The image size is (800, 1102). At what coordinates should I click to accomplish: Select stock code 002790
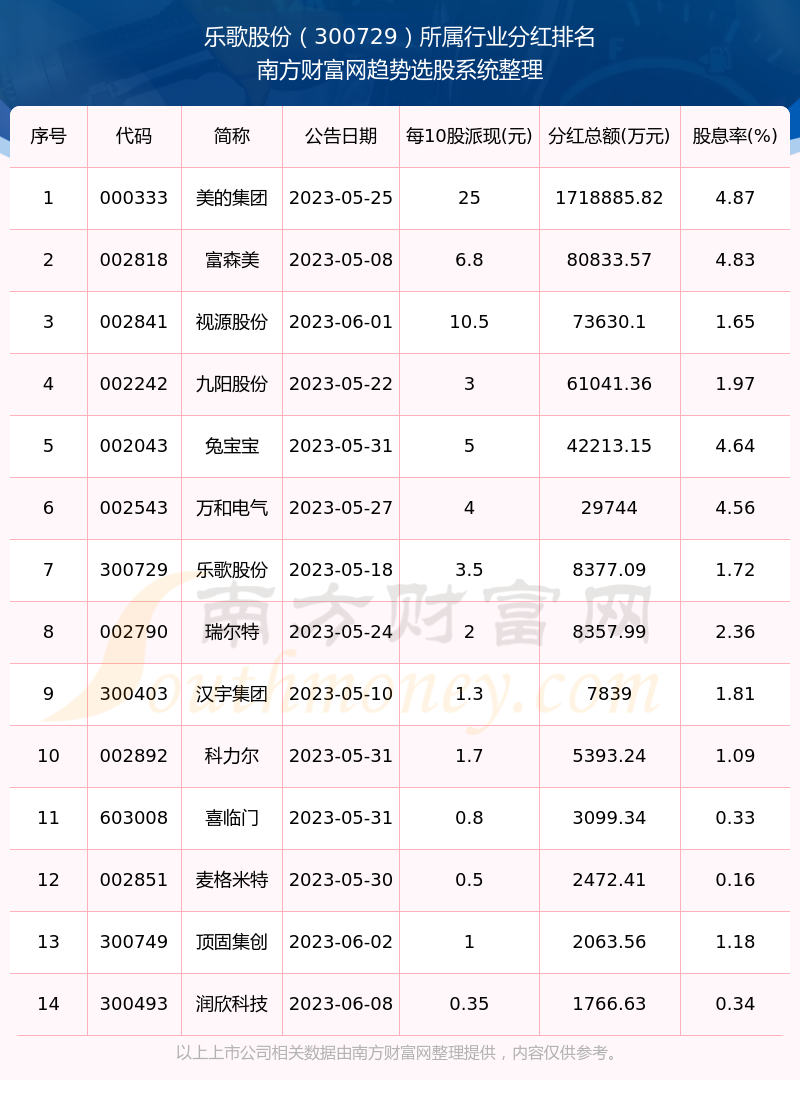pos(134,632)
